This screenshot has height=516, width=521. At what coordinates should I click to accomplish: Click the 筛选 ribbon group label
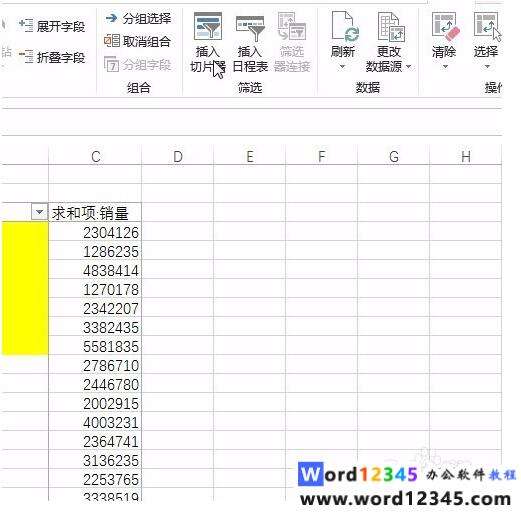coord(250,88)
